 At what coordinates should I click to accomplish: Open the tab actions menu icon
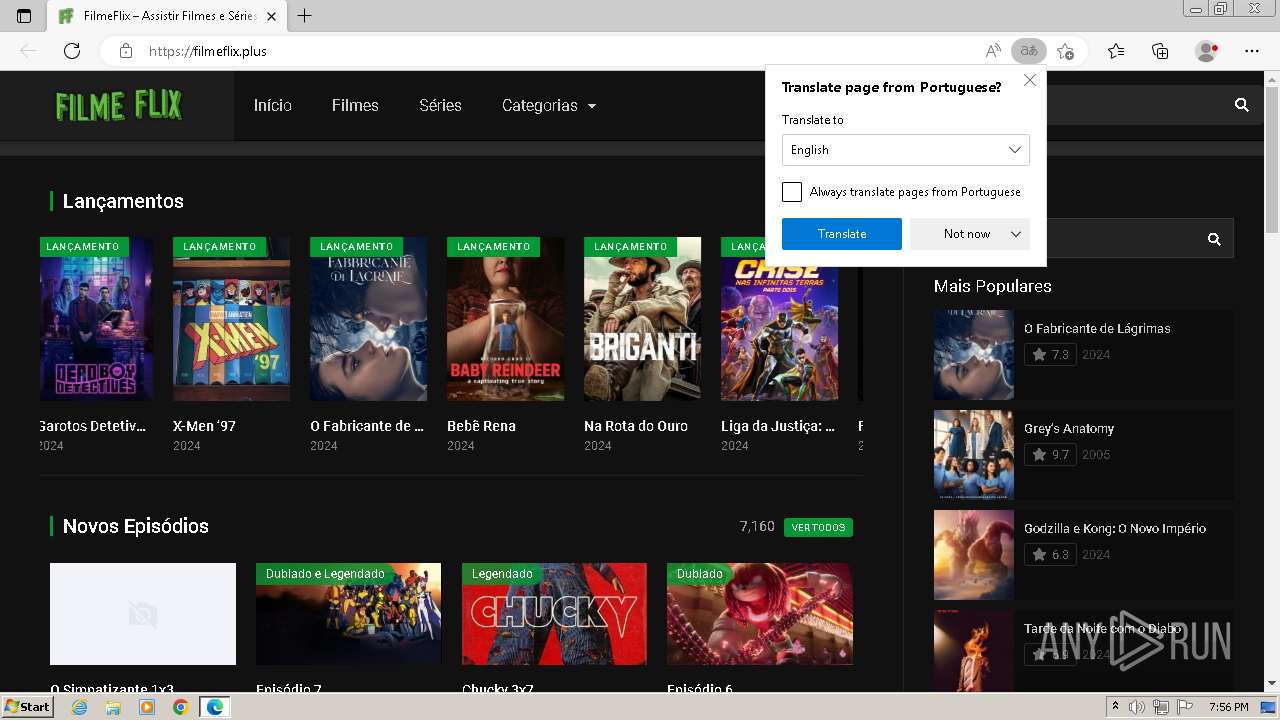point(24,16)
